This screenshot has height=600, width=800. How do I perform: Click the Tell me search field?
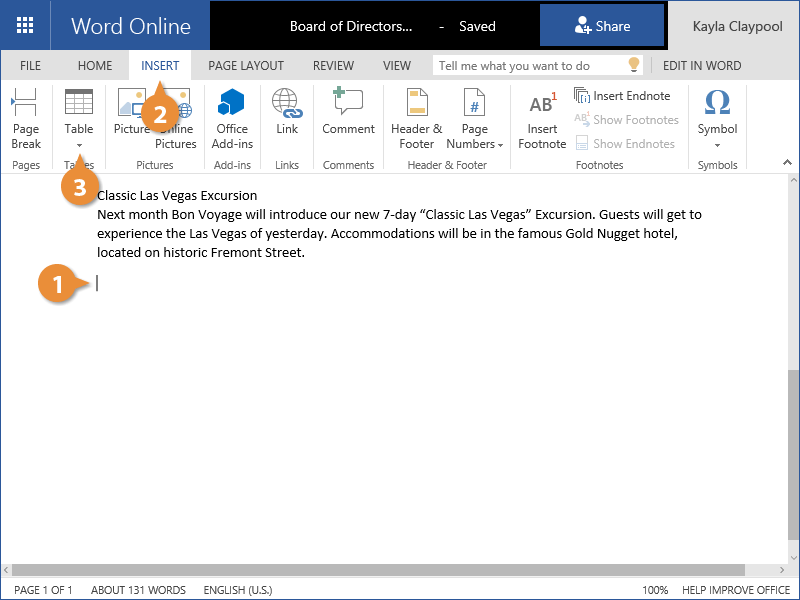point(528,66)
